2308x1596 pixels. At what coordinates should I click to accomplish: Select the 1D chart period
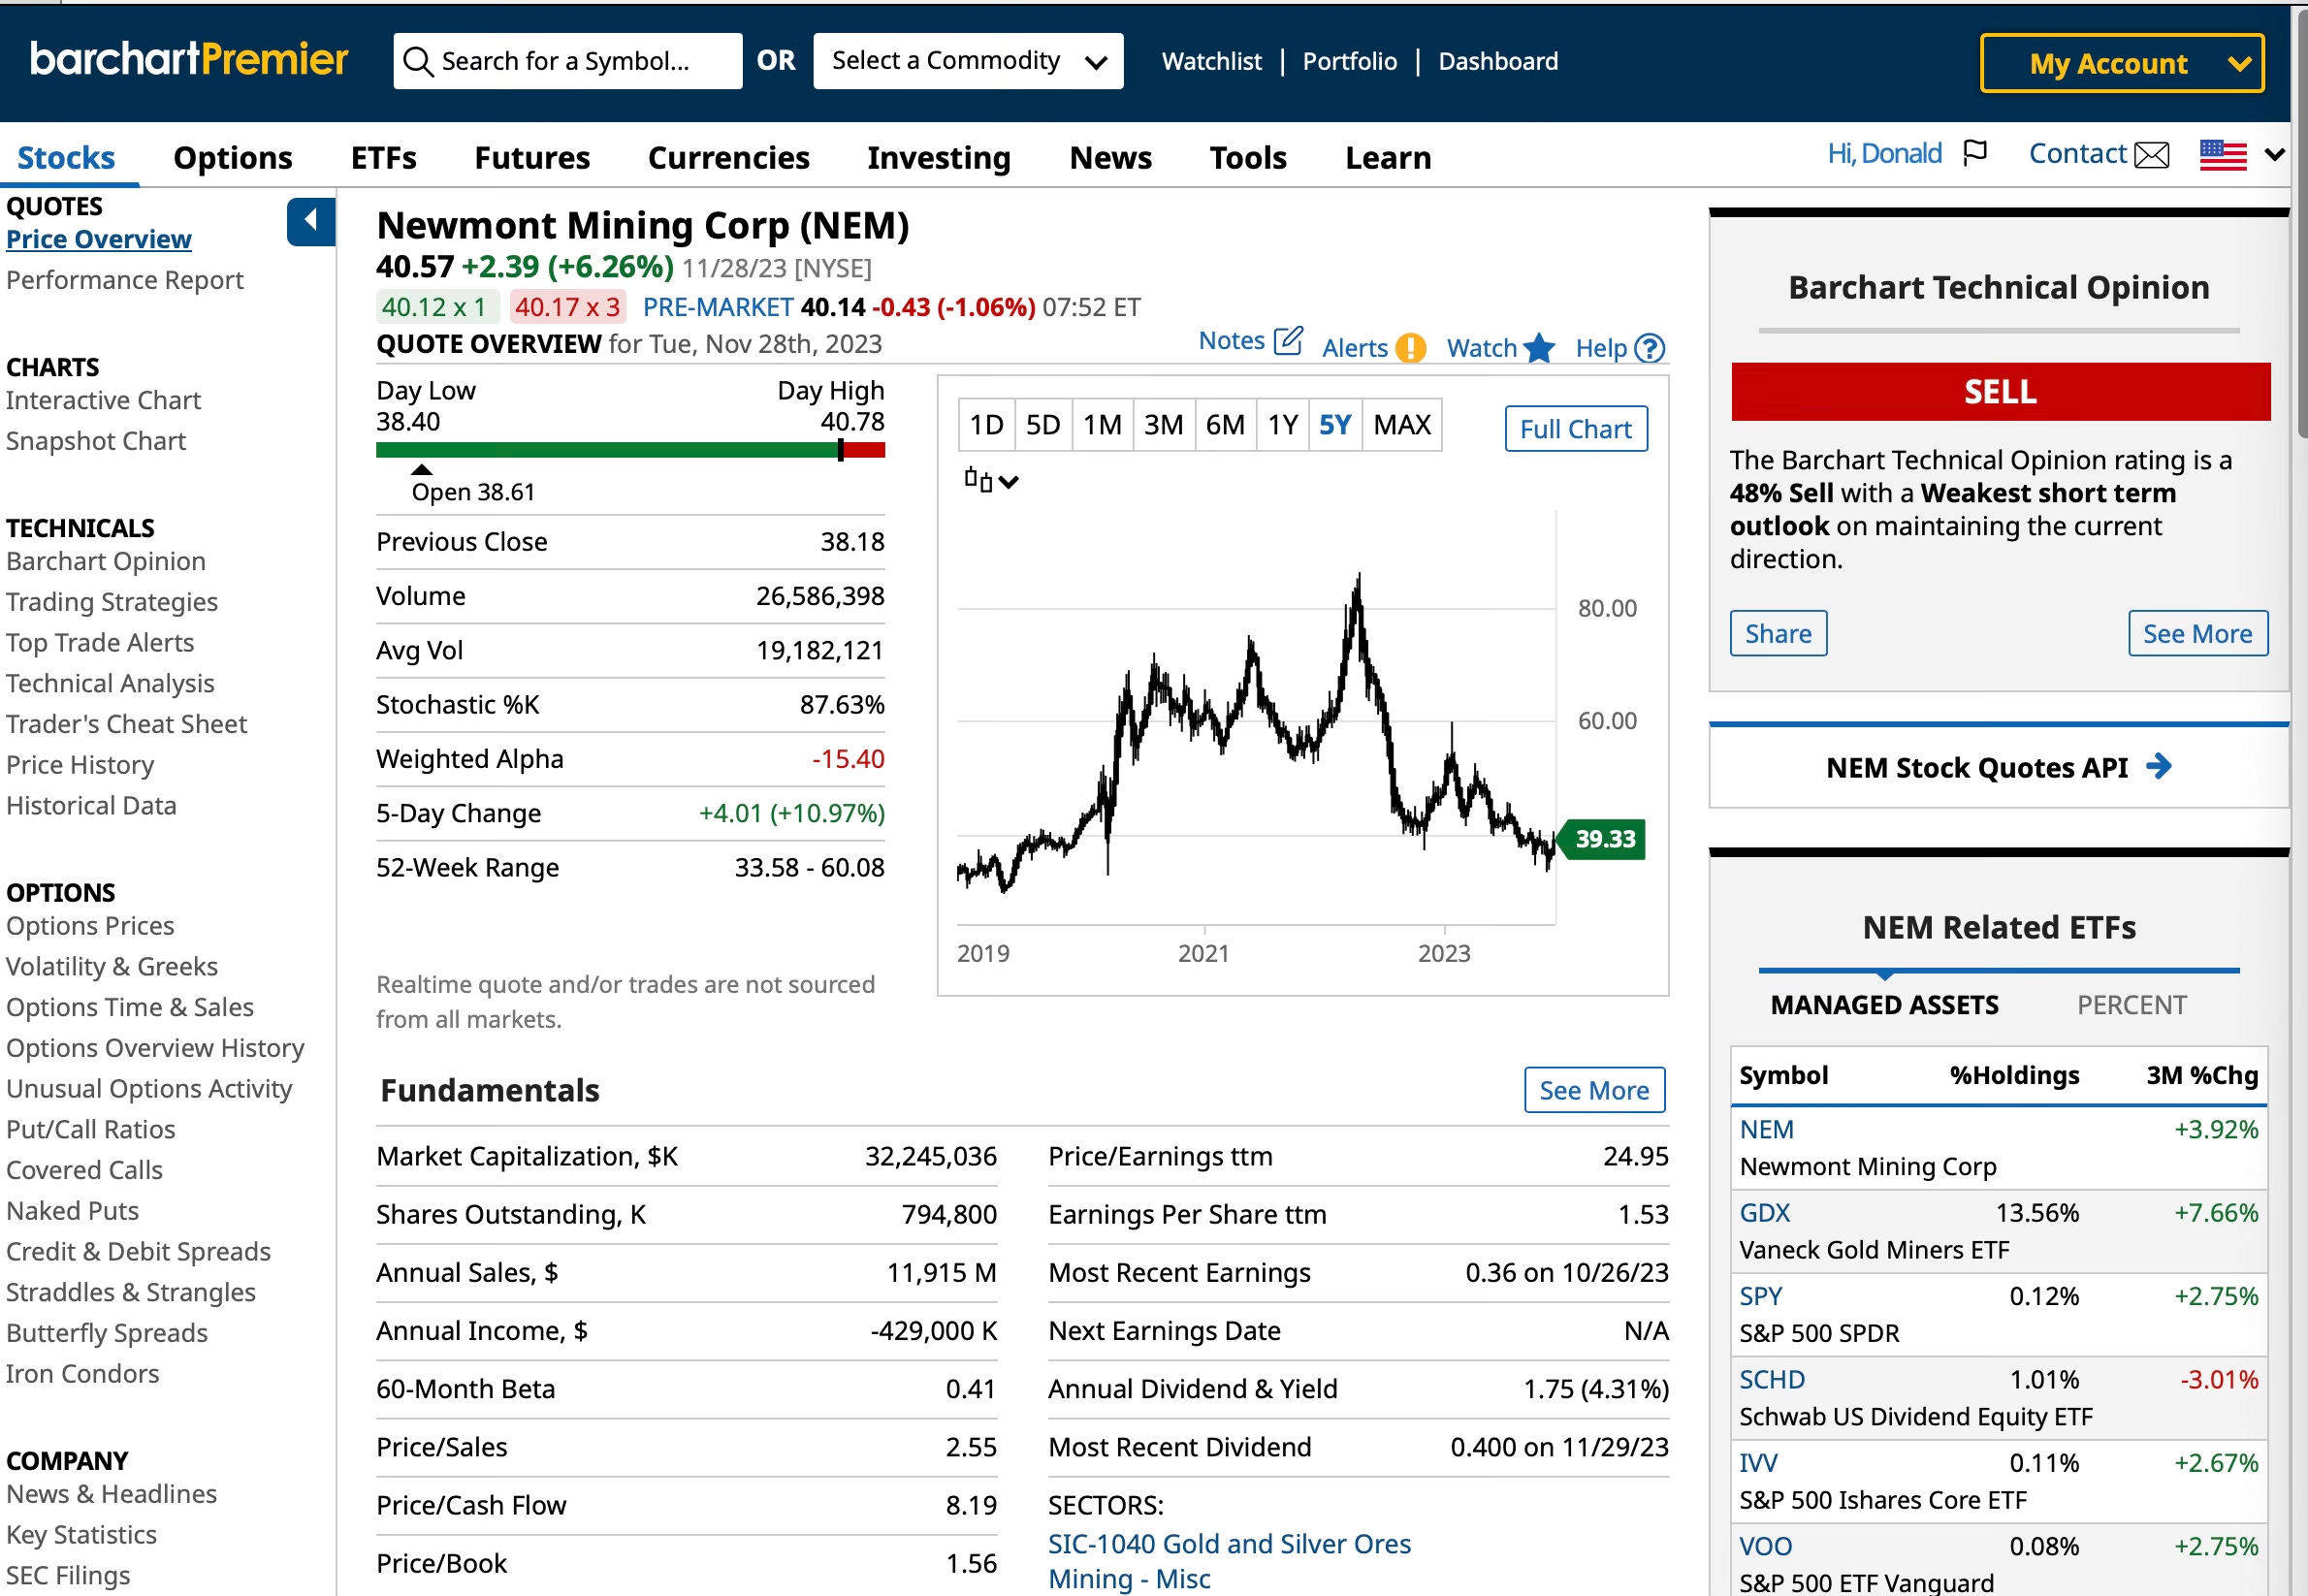coord(986,425)
